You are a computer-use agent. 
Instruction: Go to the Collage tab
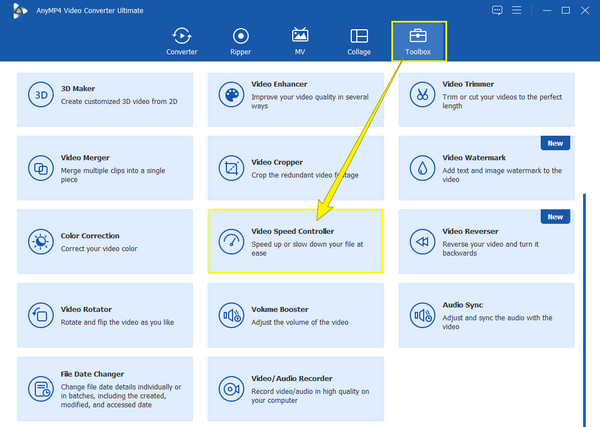point(359,41)
